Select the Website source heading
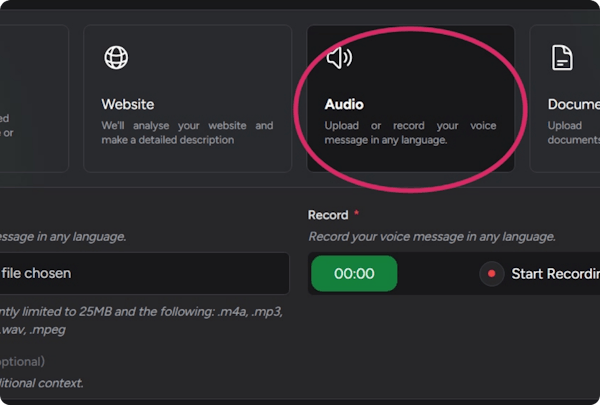The width and height of the screenshot is (600, 405). 130,104
